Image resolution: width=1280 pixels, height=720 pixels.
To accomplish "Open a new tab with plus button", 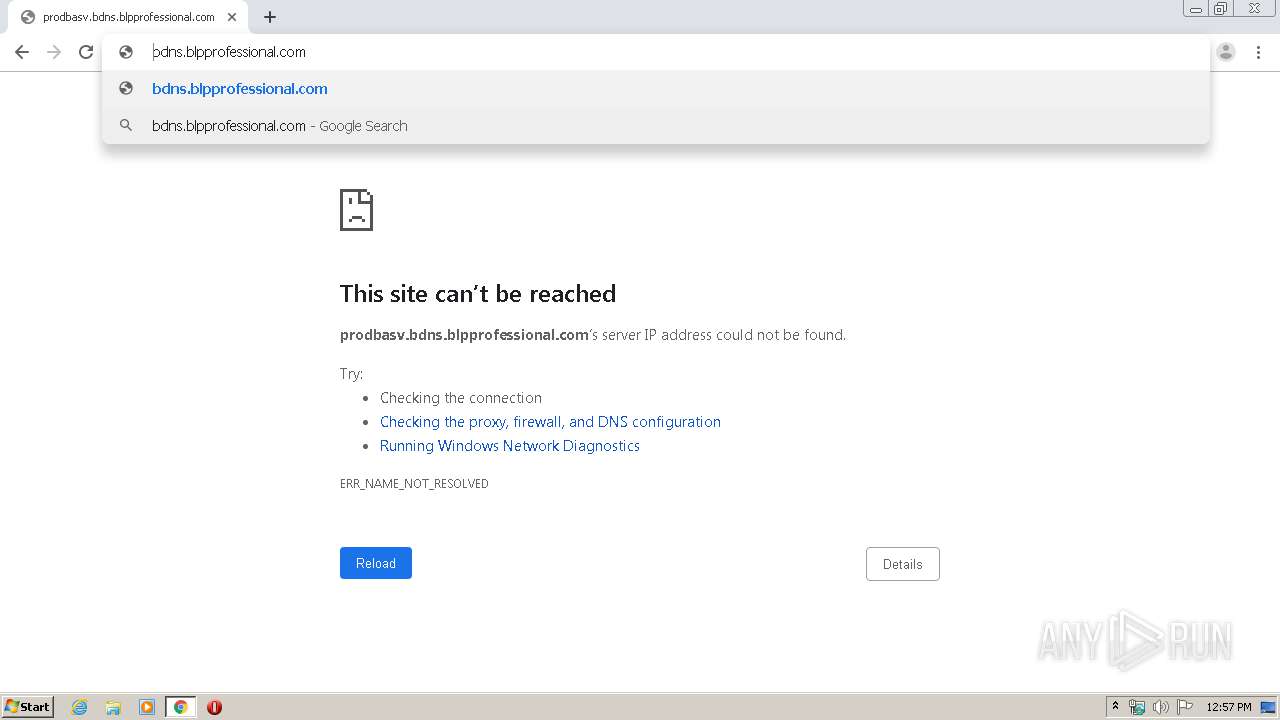I will pyautogui.click(x=270, y=17).
